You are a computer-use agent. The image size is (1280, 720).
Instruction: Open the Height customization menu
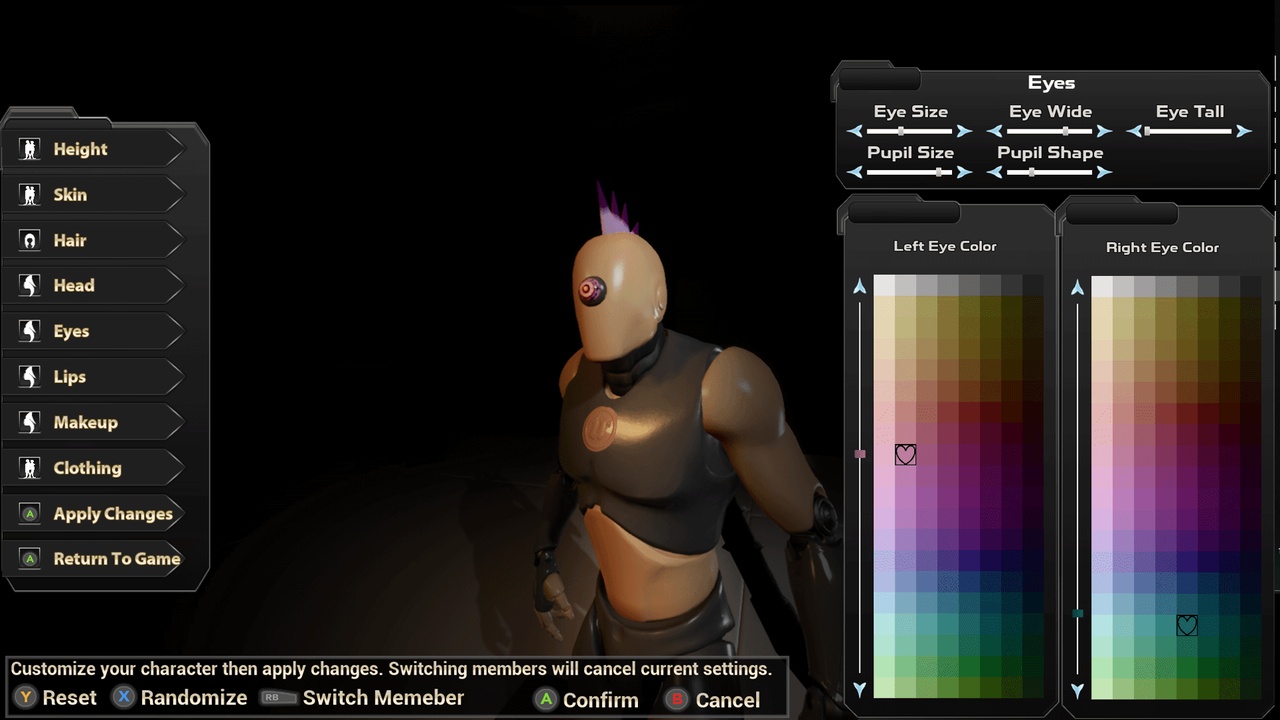pyautogui.click(x=95, y=149)
